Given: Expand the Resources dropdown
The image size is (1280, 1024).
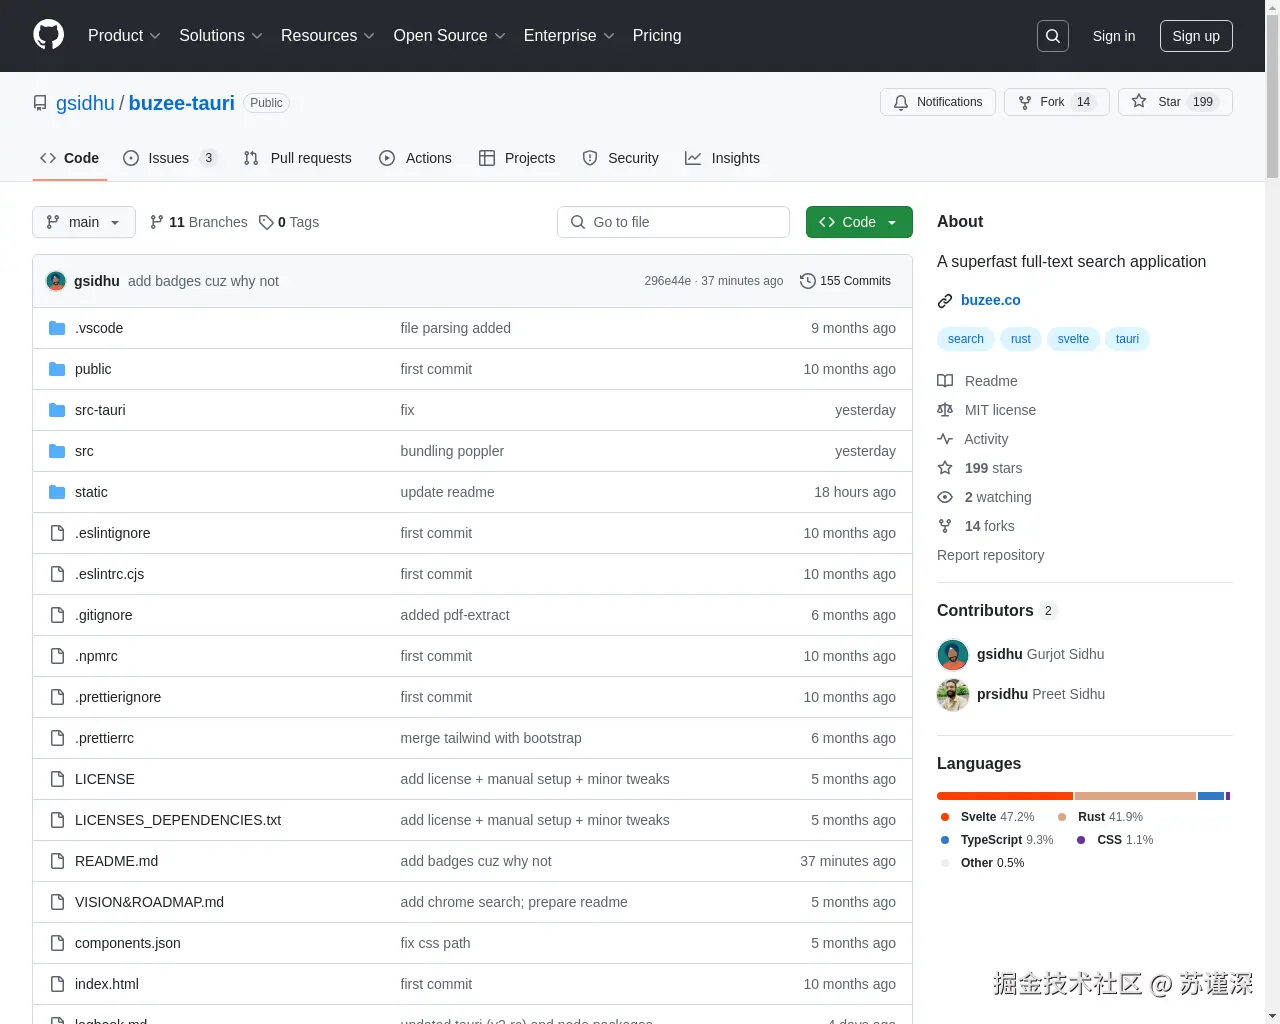Looking at the screenshot, I should [x=328, y=36].
